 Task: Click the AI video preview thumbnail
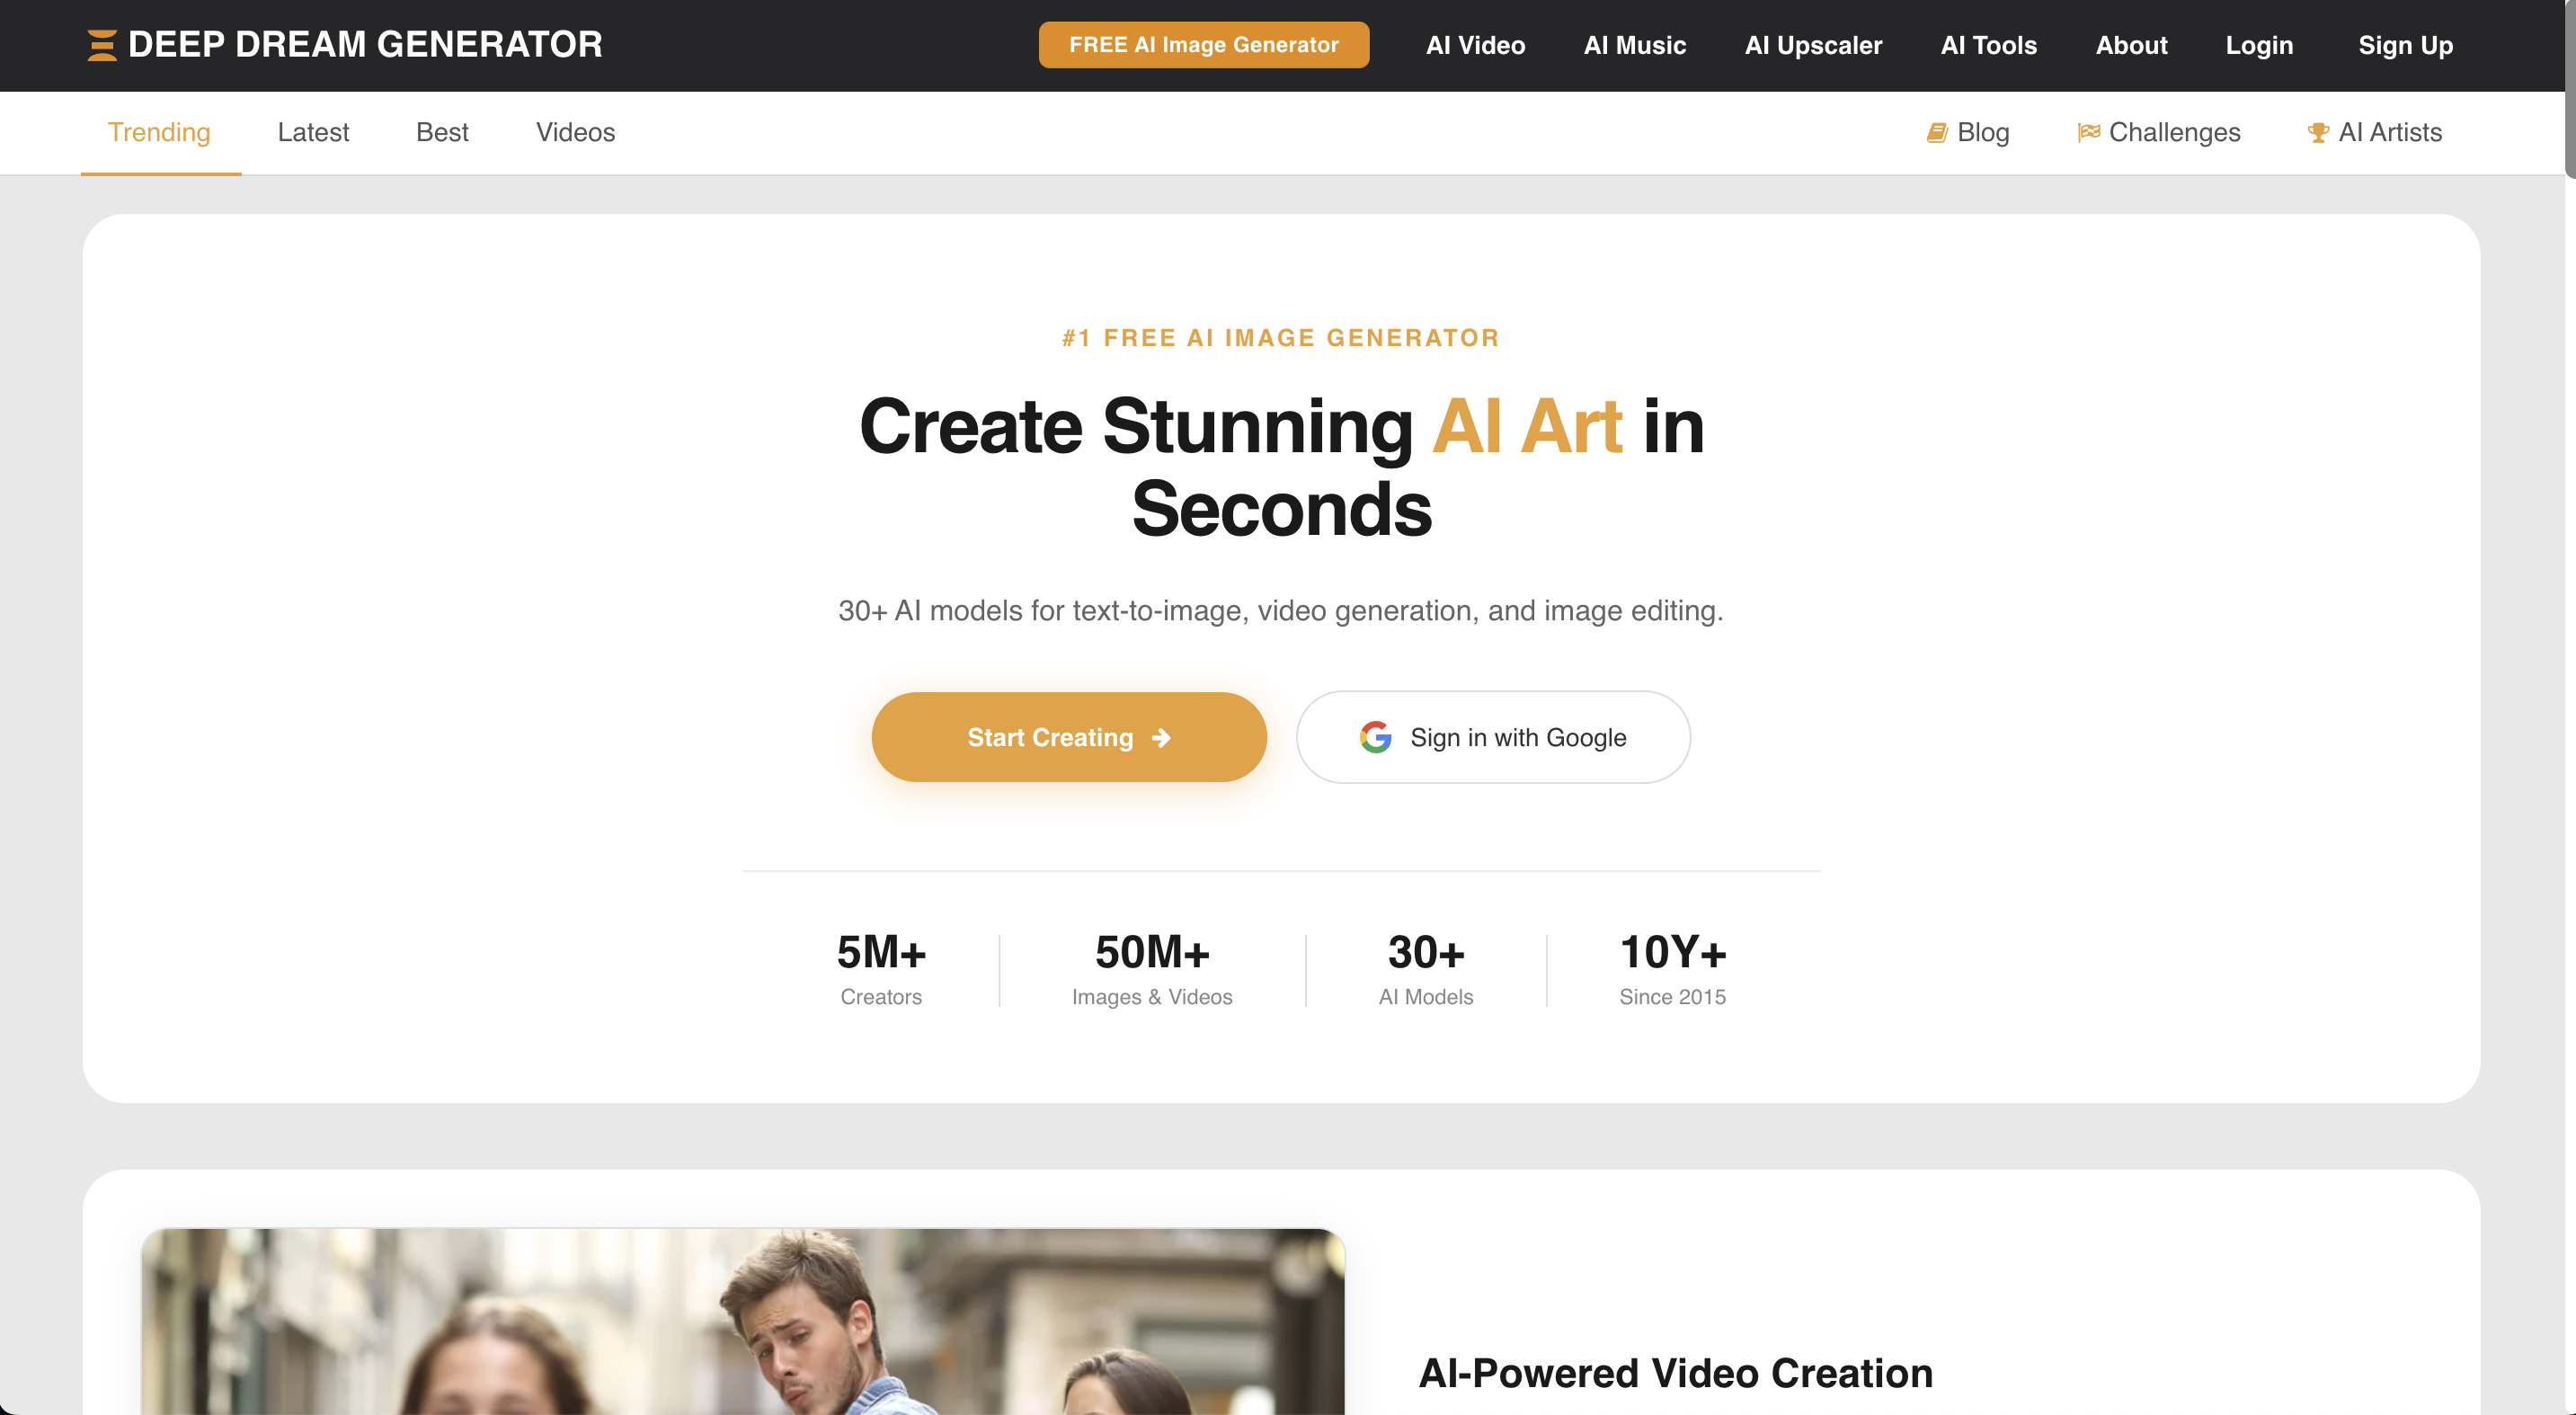pyautogui.click(x=743, y=1321)
